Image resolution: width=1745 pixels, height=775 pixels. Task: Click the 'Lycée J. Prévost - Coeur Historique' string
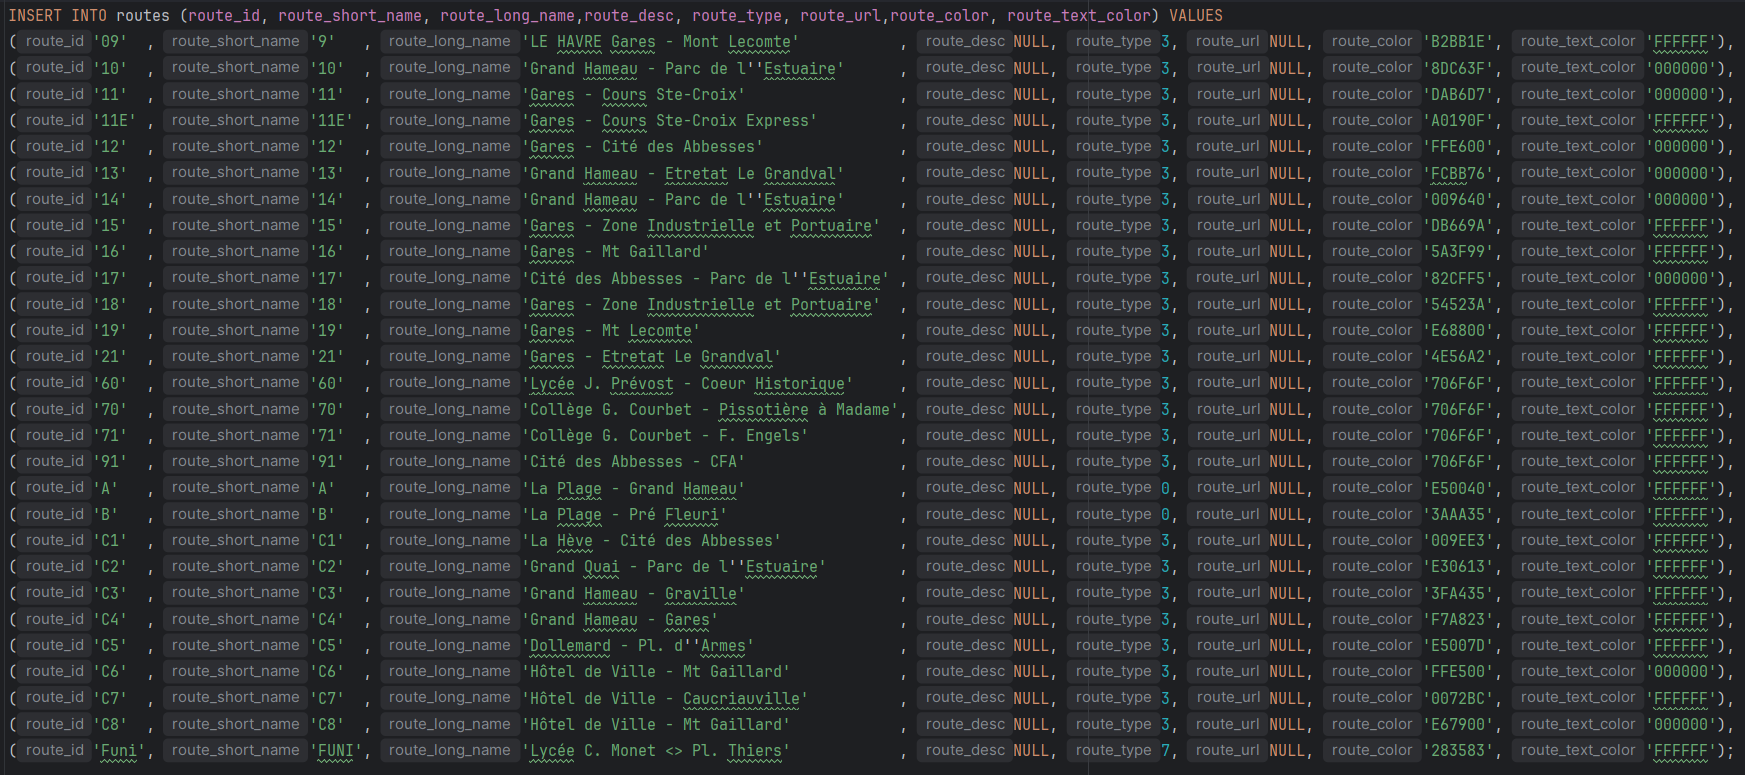coord(687,383)
